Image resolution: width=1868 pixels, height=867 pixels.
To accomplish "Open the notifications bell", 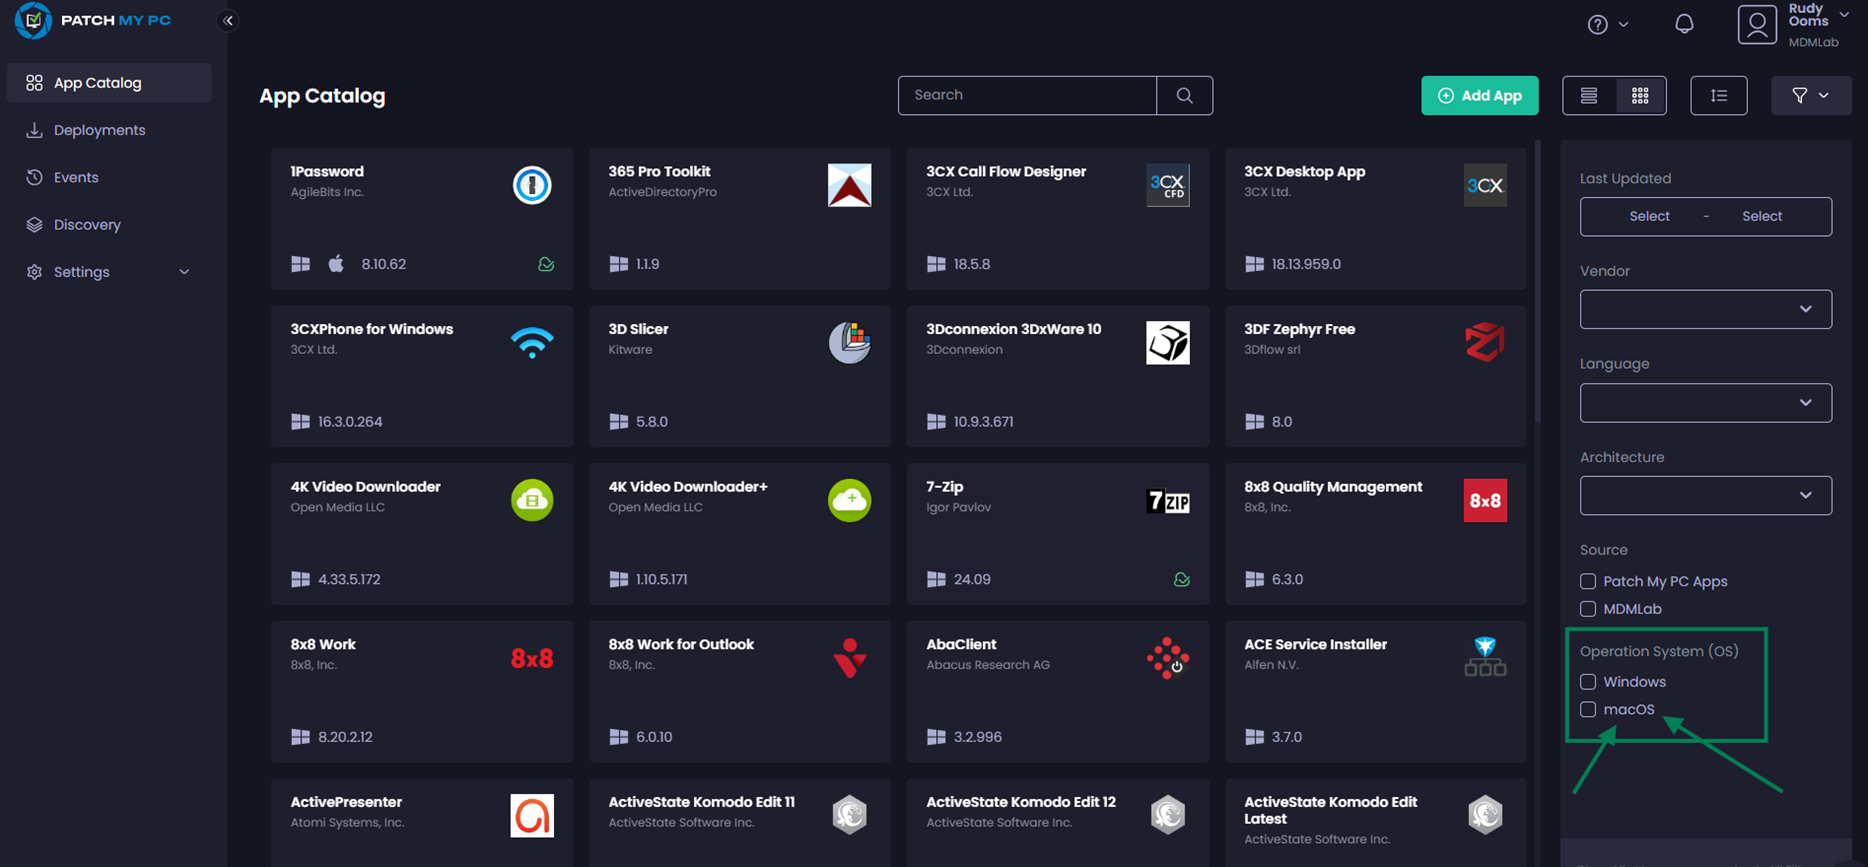I will coord(1684,23).
